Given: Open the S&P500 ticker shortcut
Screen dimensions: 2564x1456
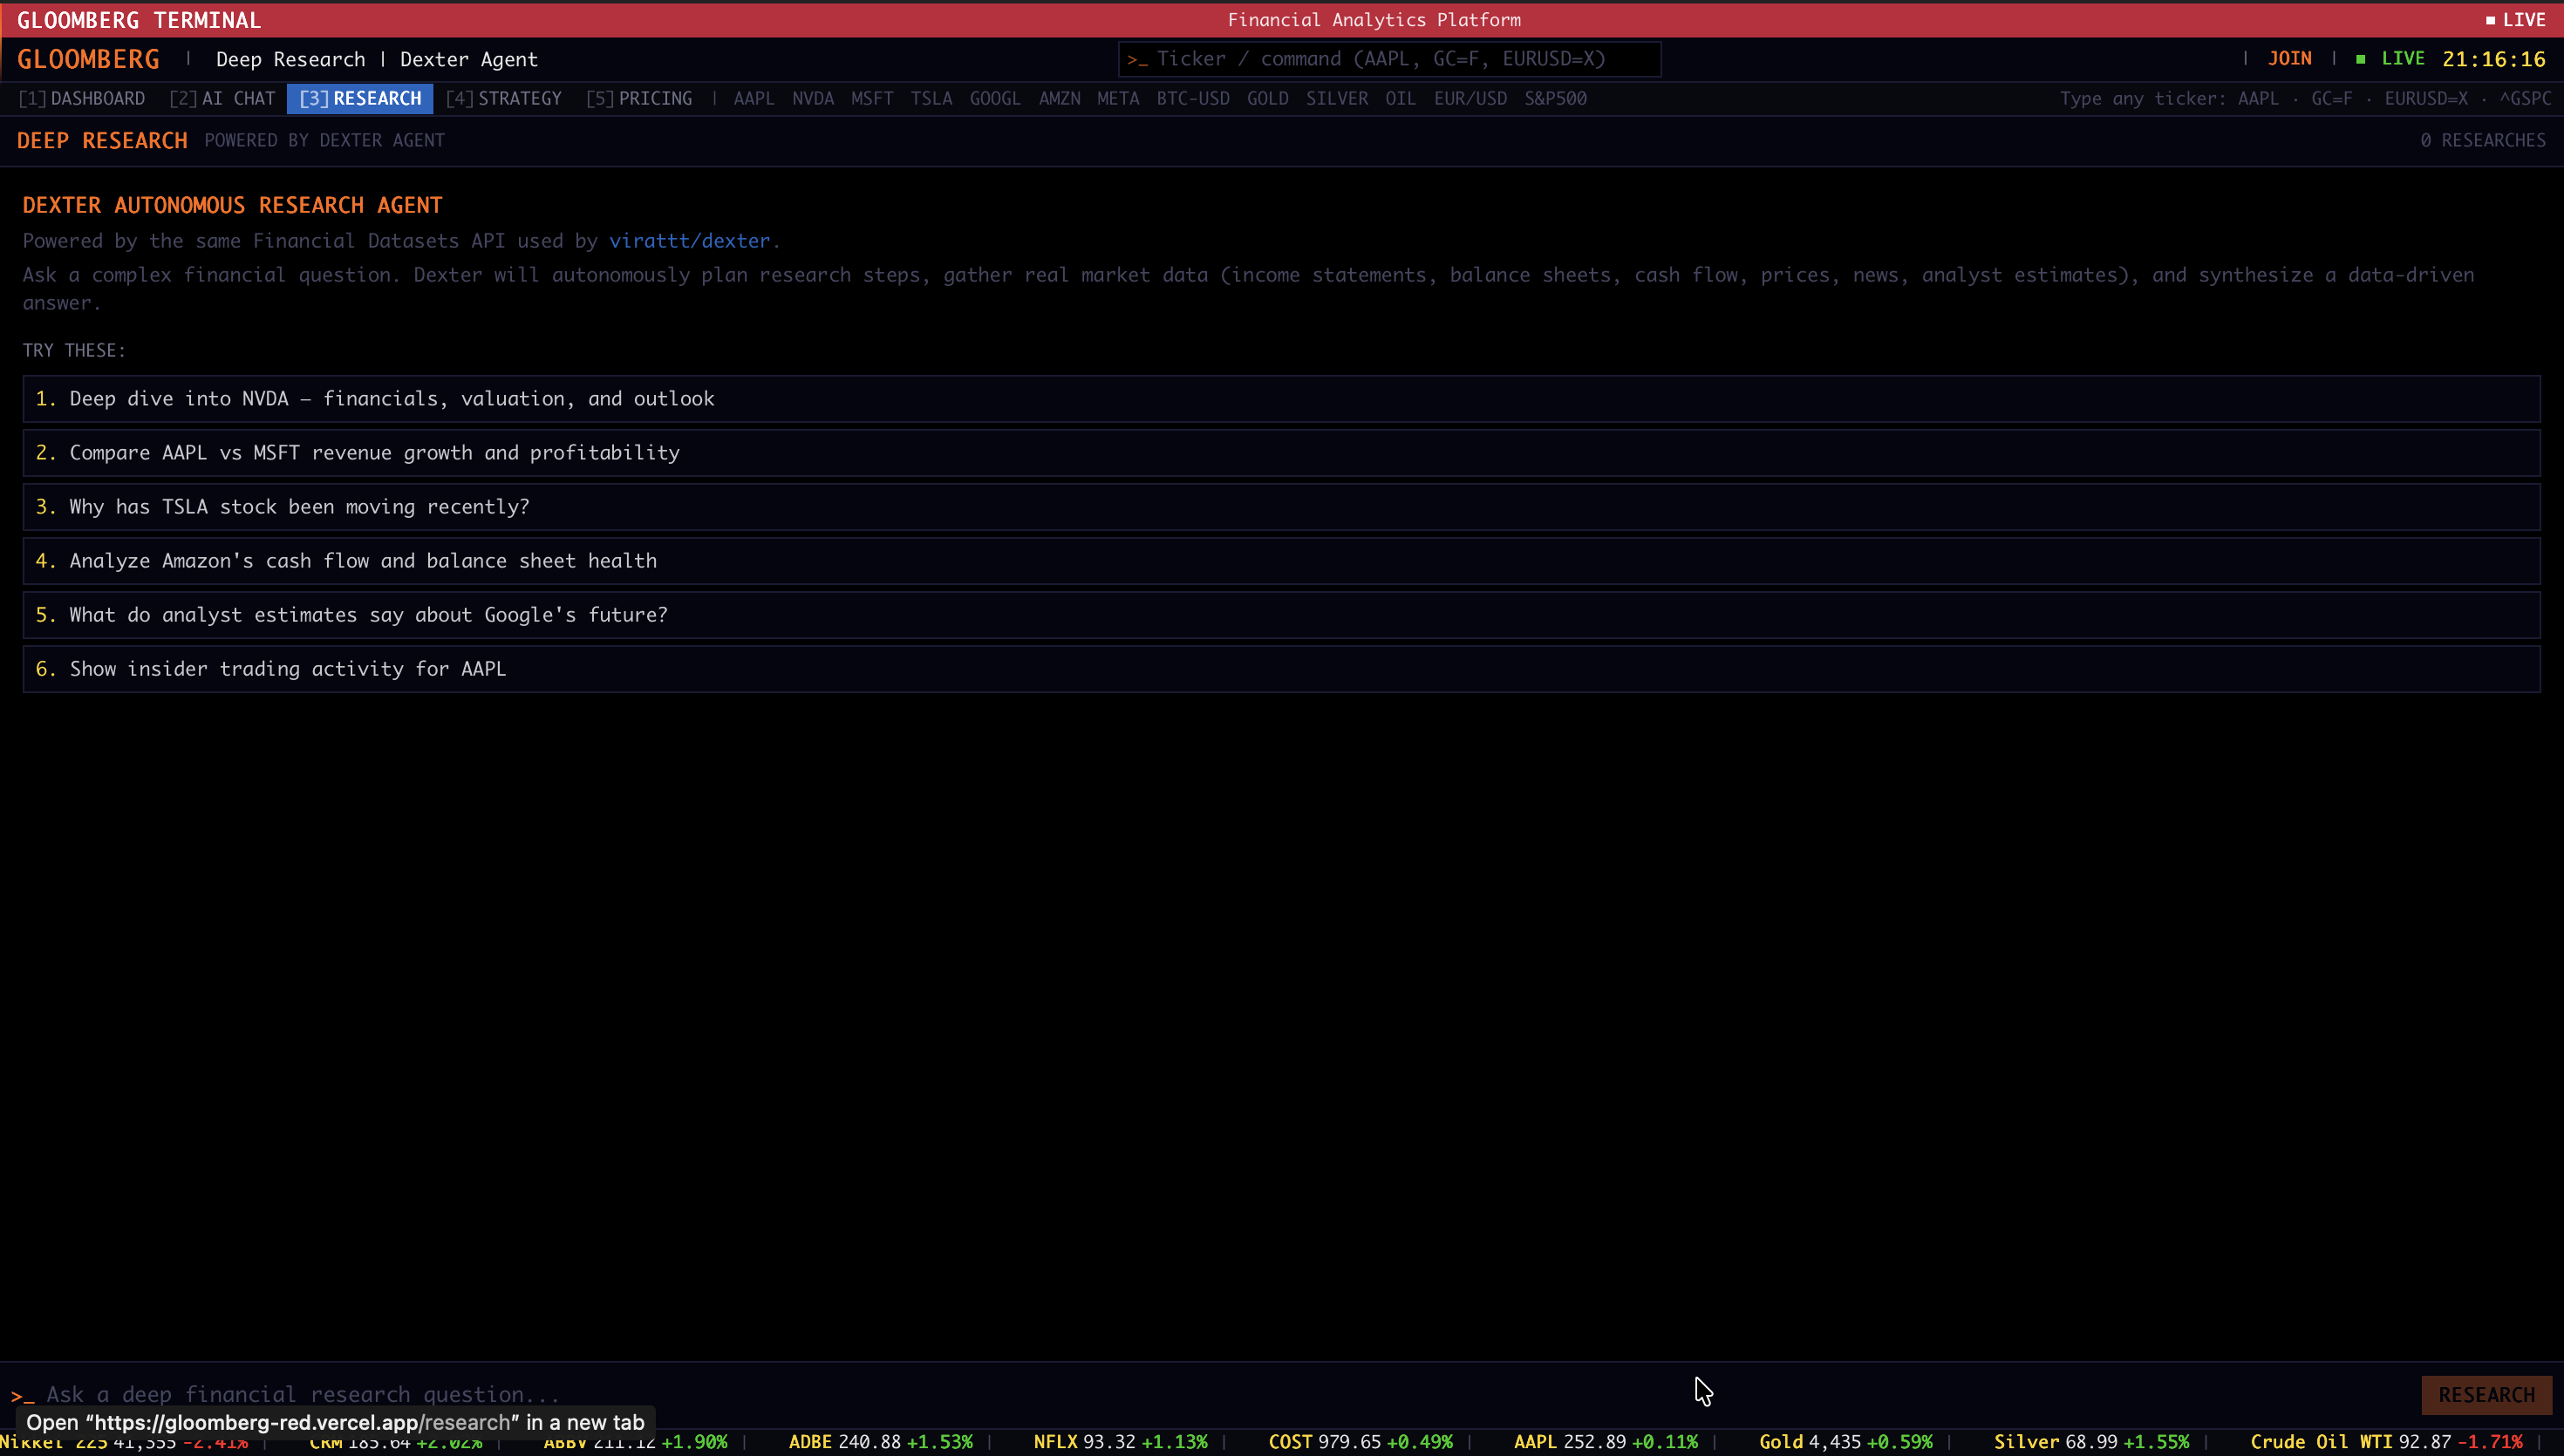Looking at the screenshot, I should pyautogui.click(x=1554, y=98).
